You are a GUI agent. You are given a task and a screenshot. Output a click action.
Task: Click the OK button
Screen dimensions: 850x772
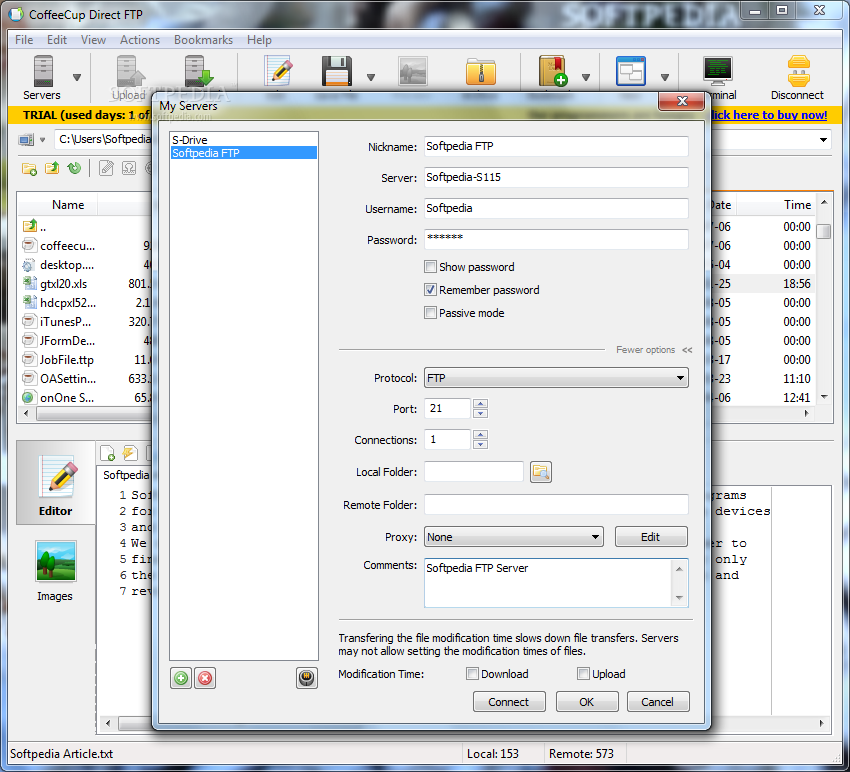click(x=587, y=702)
